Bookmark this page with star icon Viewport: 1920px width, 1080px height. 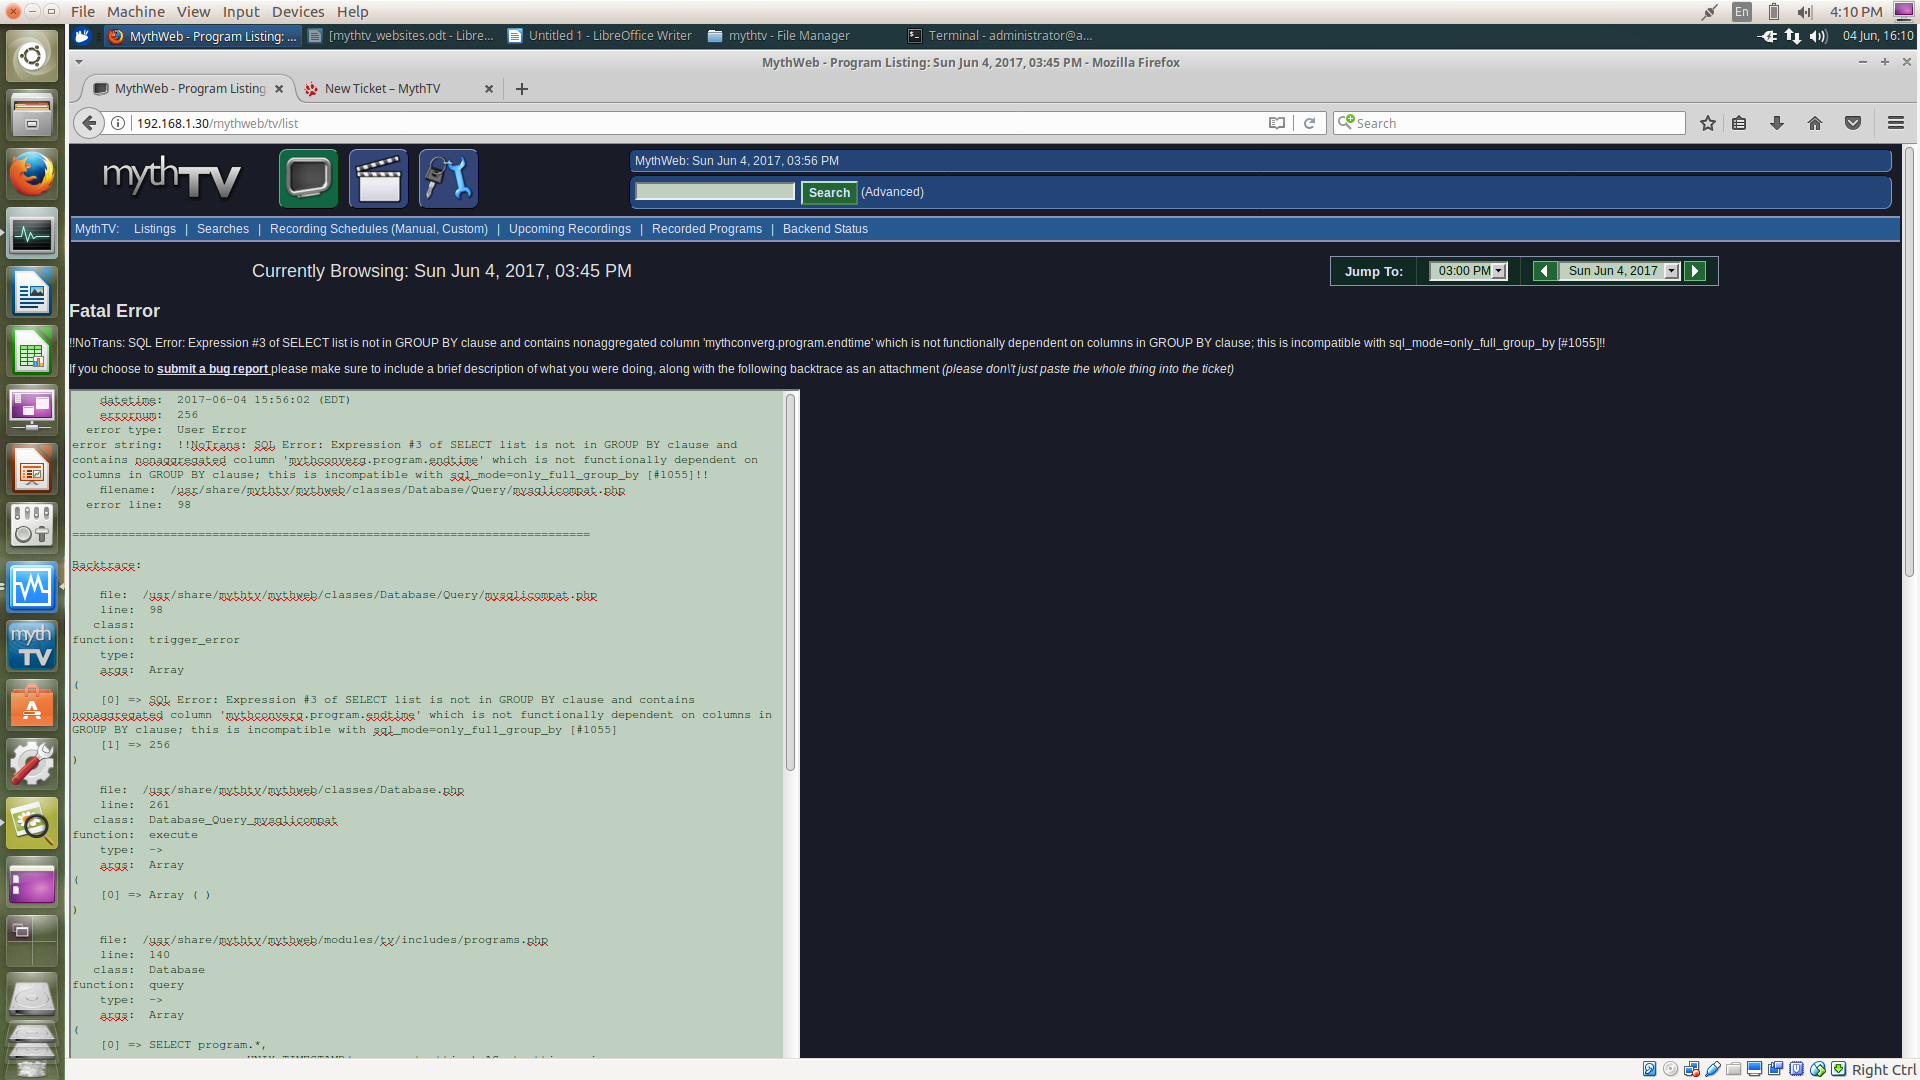tap(1708, 123)
